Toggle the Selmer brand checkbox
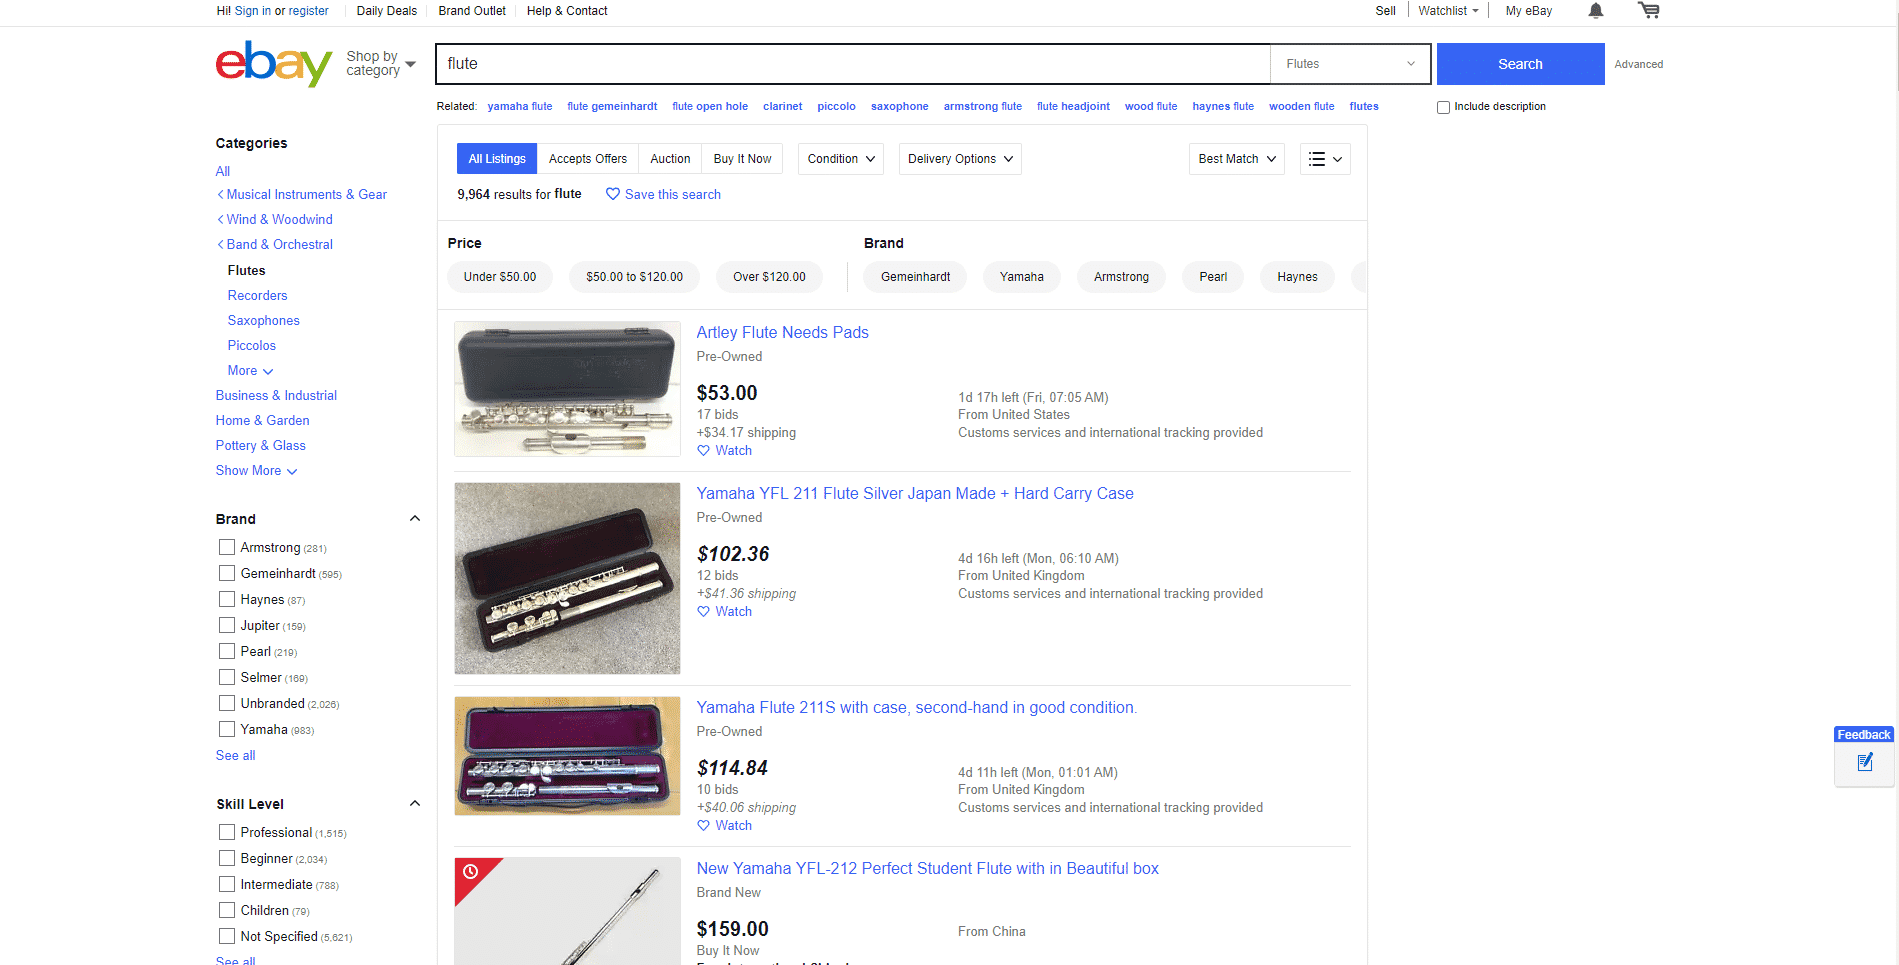Viewport: 1899px width, 965px height. point(227,677)
